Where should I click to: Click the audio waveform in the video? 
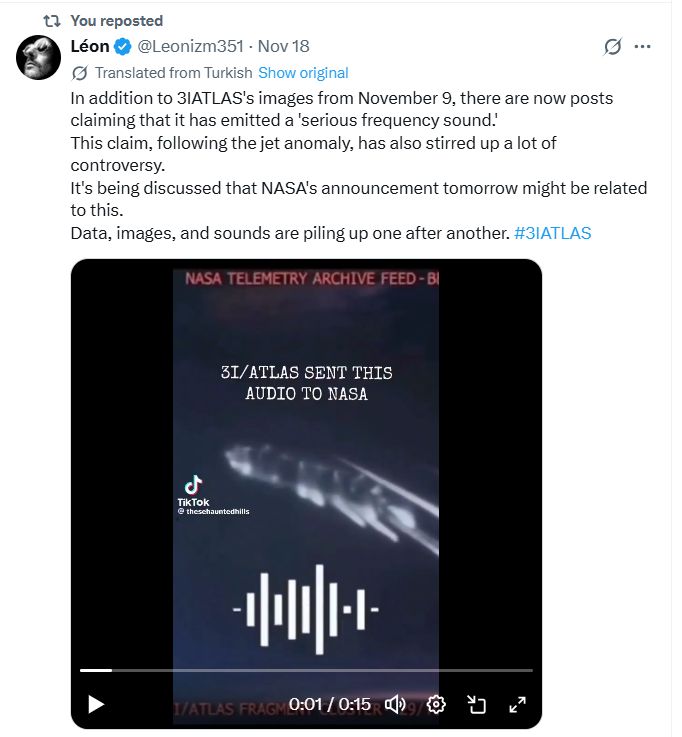coord(306,607)
